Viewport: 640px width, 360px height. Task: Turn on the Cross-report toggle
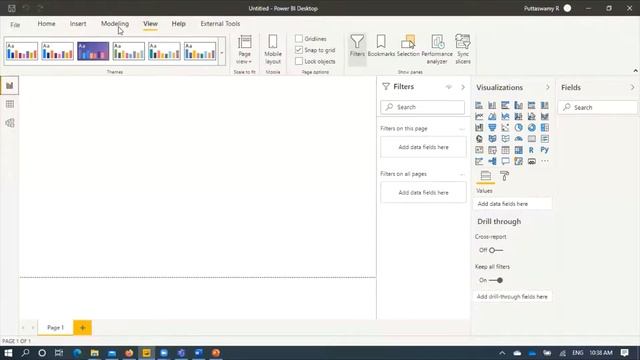click(x=496, y=250)
